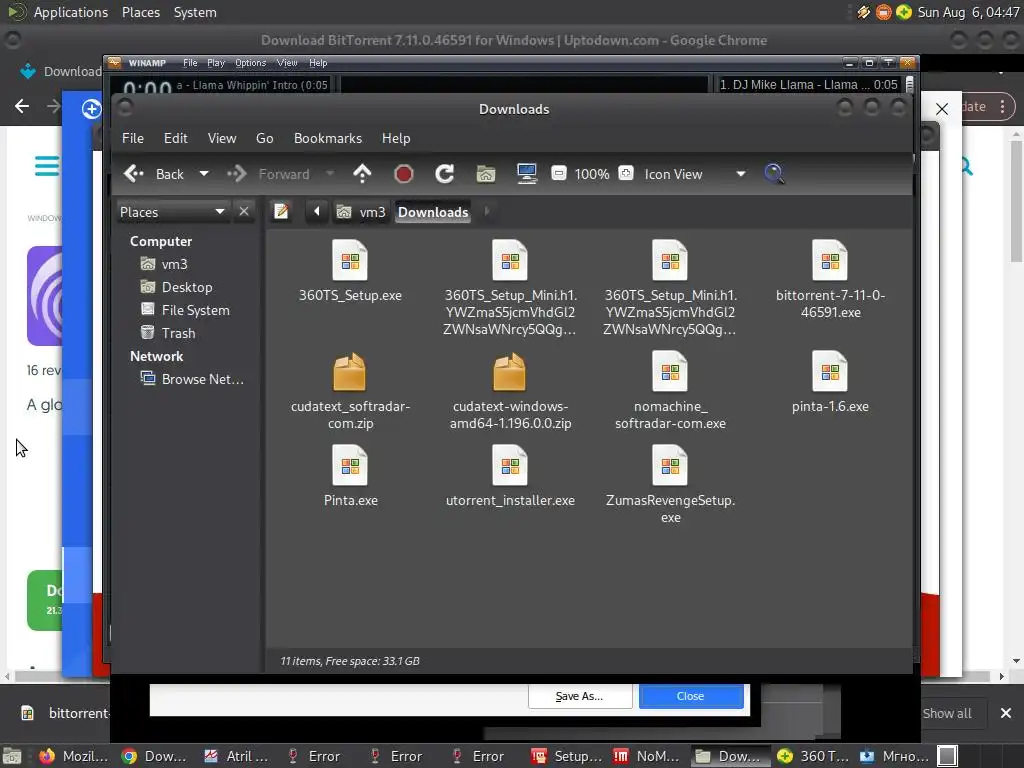1024x768 pixels.
Task: Close the Places side pane
Action: [244, 212]
